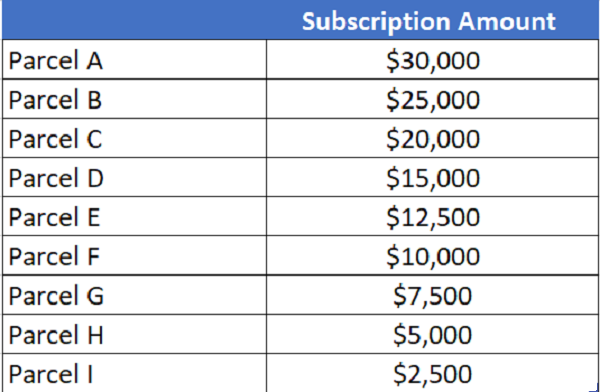The height and width of the screenshot is (392, 600).
Task: Select the Subscription Amount header cell
Action: tap(432, 20)
